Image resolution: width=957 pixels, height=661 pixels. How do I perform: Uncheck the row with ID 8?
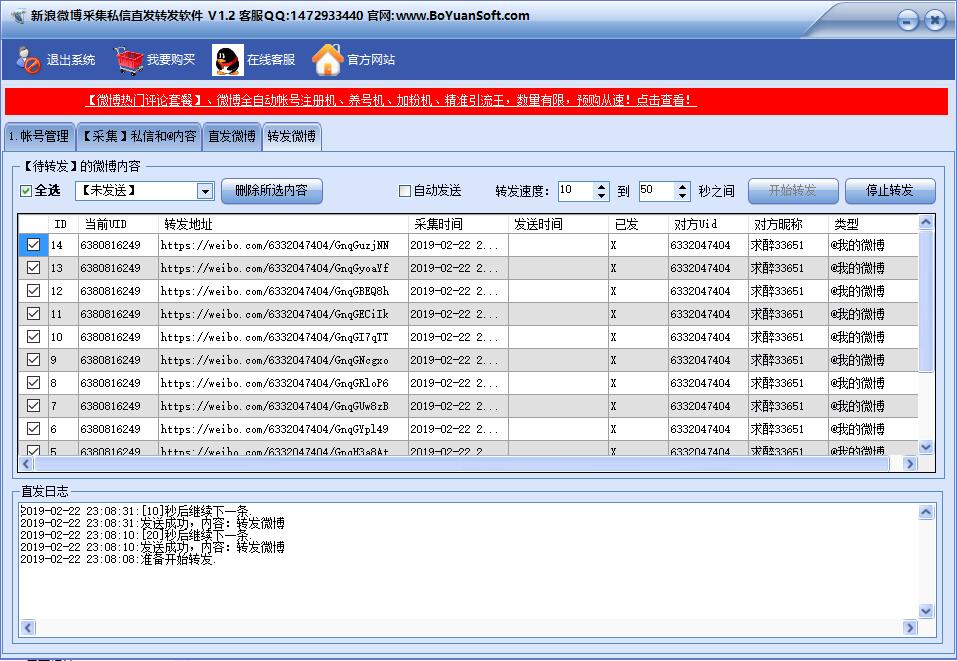[x=34, y=383]
